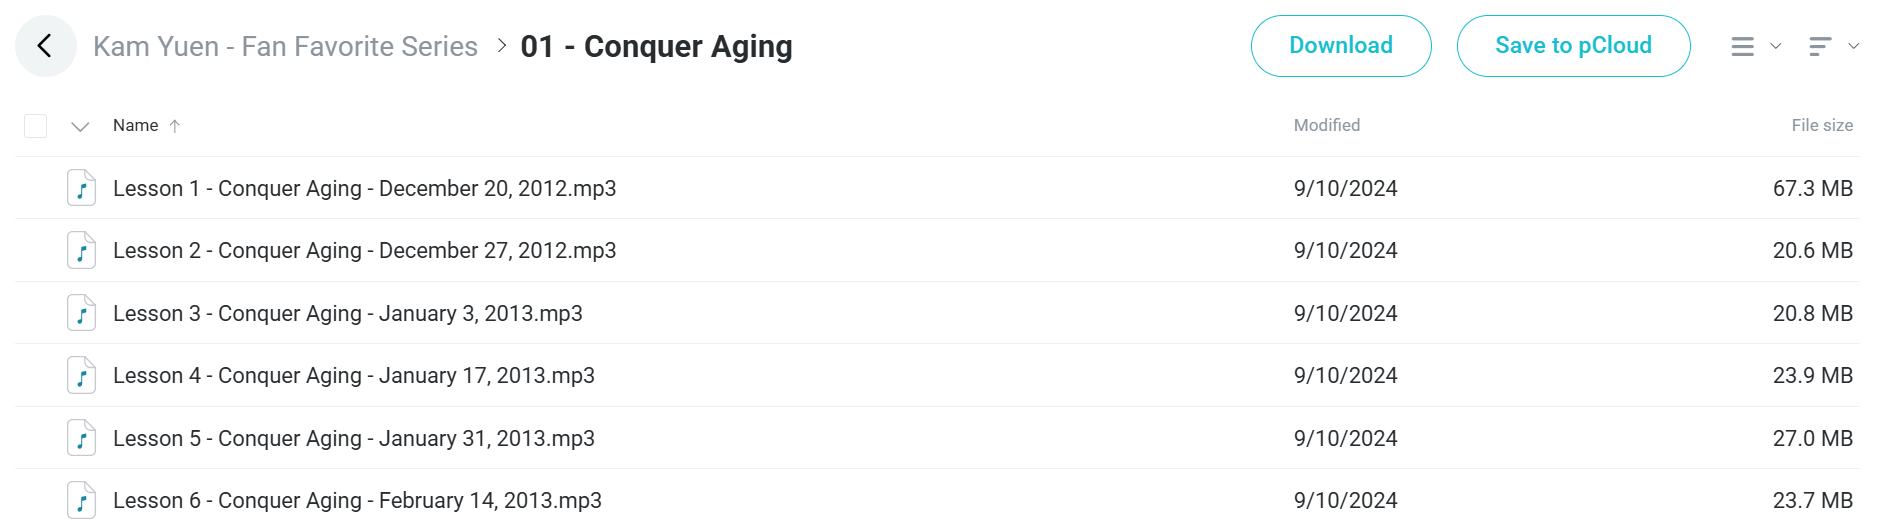Image resolution: width=1893 pixels, height=529 pixels.
Task: Open the list view layout menu
Action: 1743,46
